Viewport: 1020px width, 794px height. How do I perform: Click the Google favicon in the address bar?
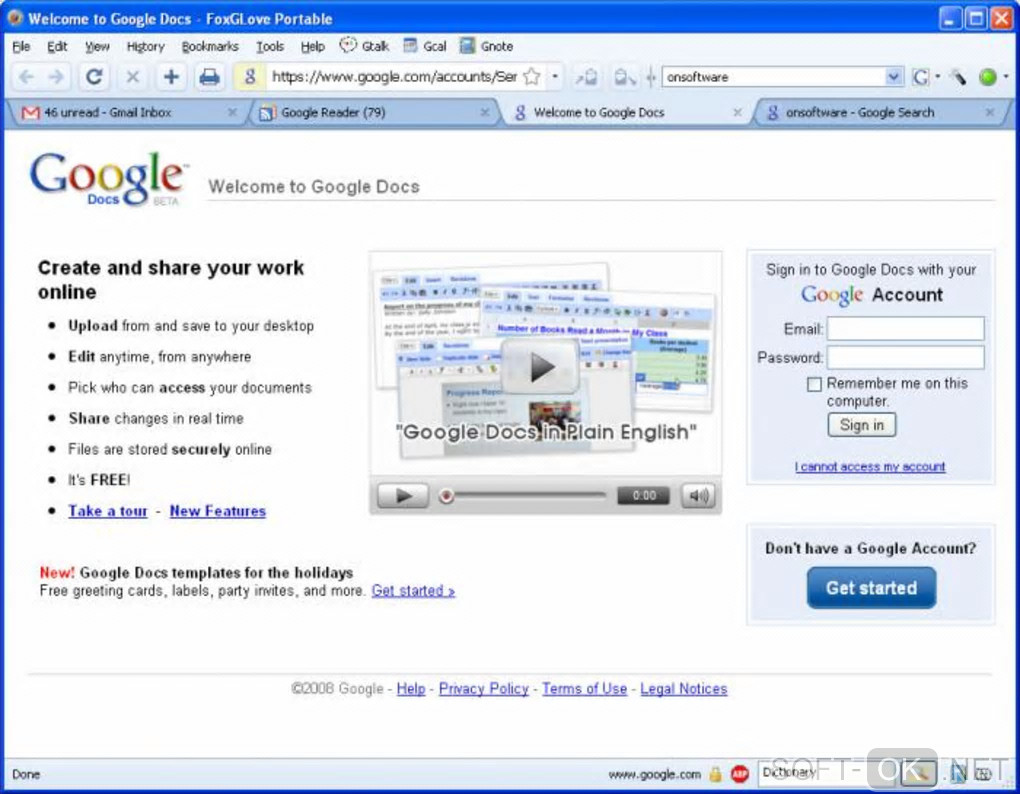tap(250, 77)
